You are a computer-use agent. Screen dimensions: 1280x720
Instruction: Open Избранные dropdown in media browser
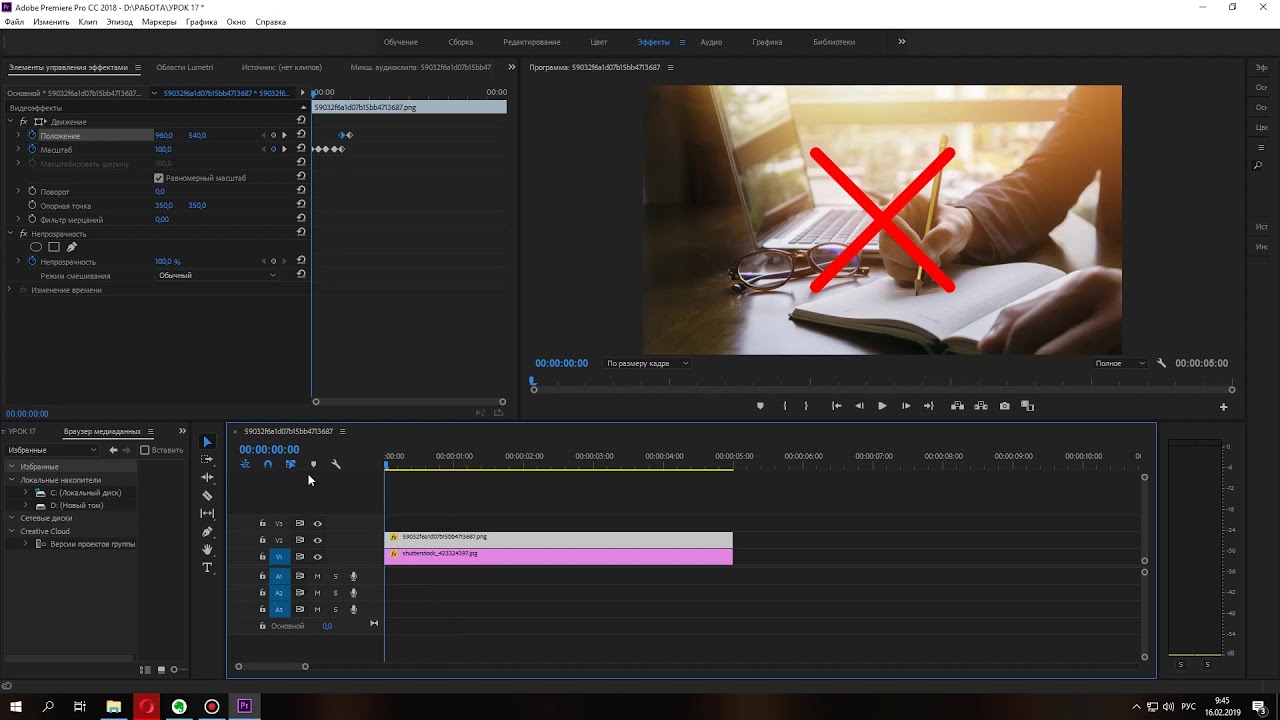(52, 450)
